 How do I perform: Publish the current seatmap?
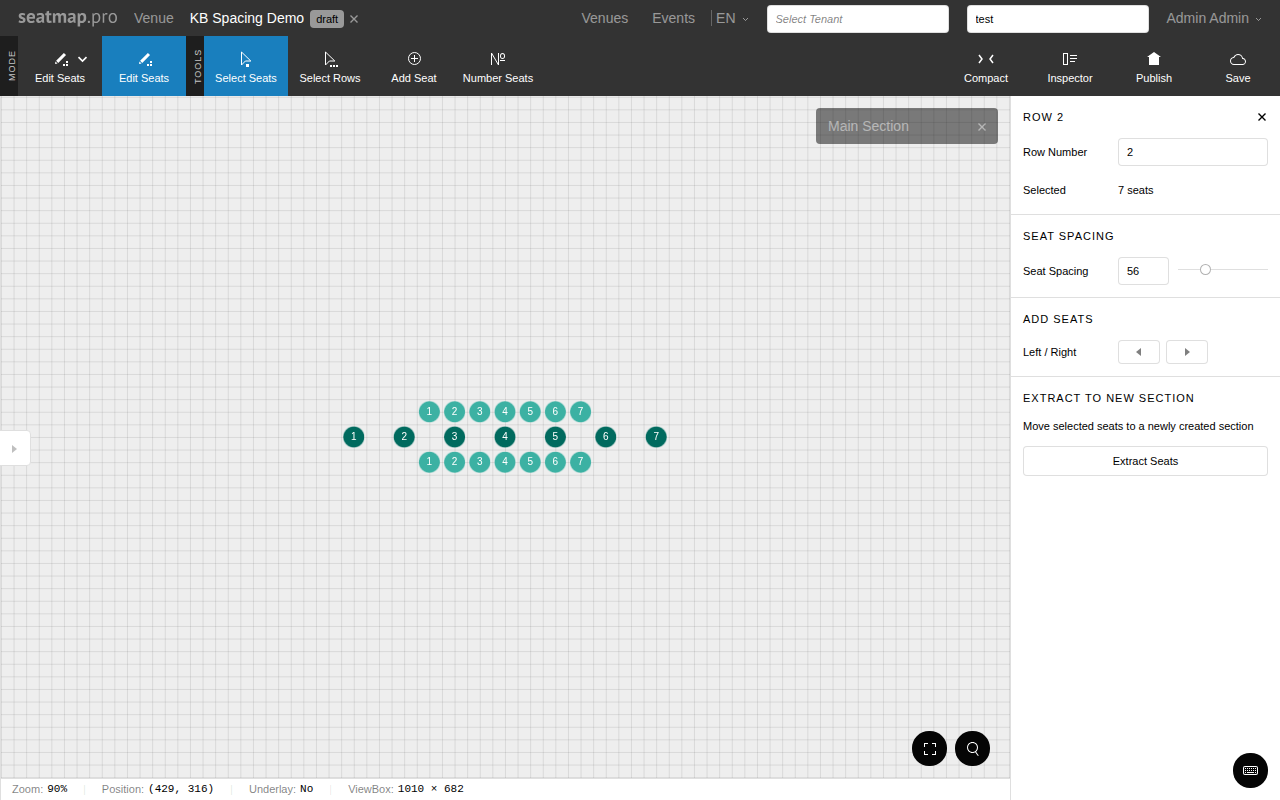click(x=1153, y=66)
